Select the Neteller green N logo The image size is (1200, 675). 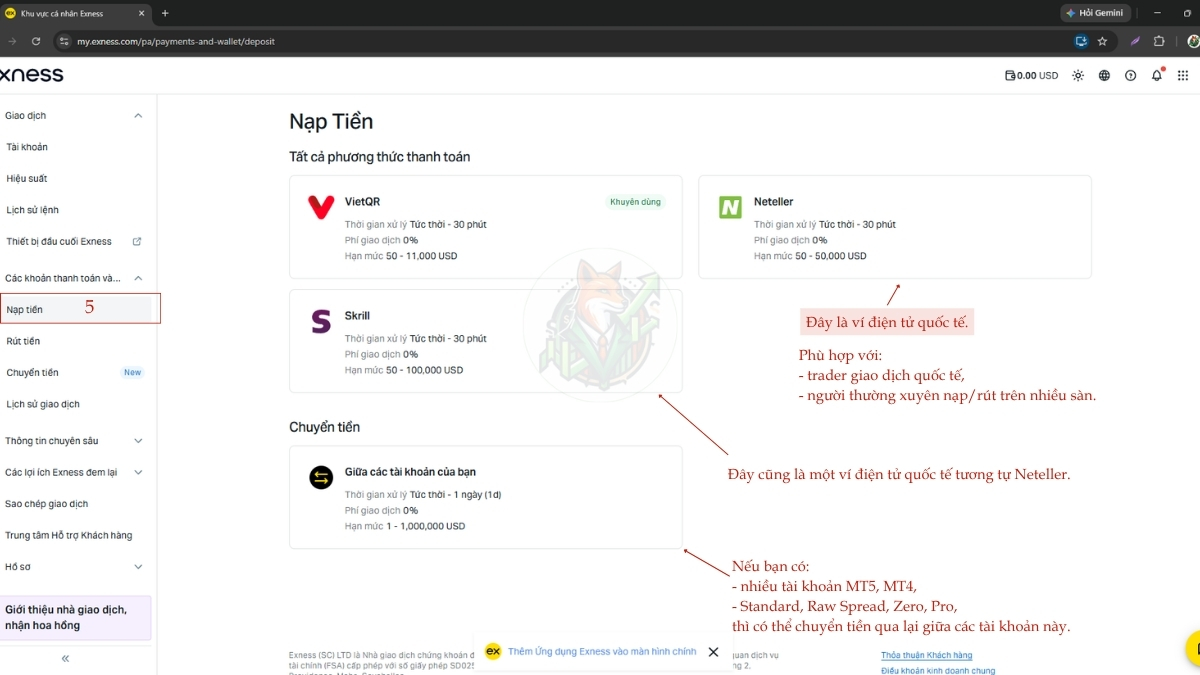pyautogui.click(x=730, y=207)
